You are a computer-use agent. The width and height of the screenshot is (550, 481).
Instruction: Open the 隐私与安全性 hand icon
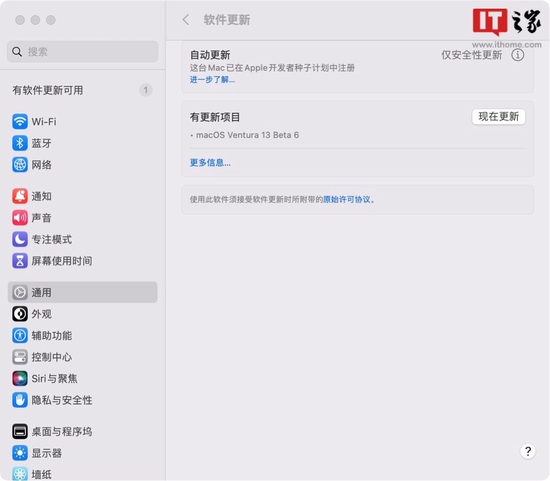[20, 400]
